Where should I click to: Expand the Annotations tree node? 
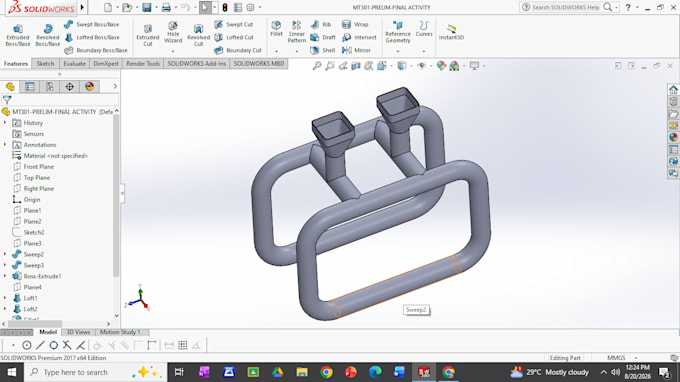pos(5,145)
